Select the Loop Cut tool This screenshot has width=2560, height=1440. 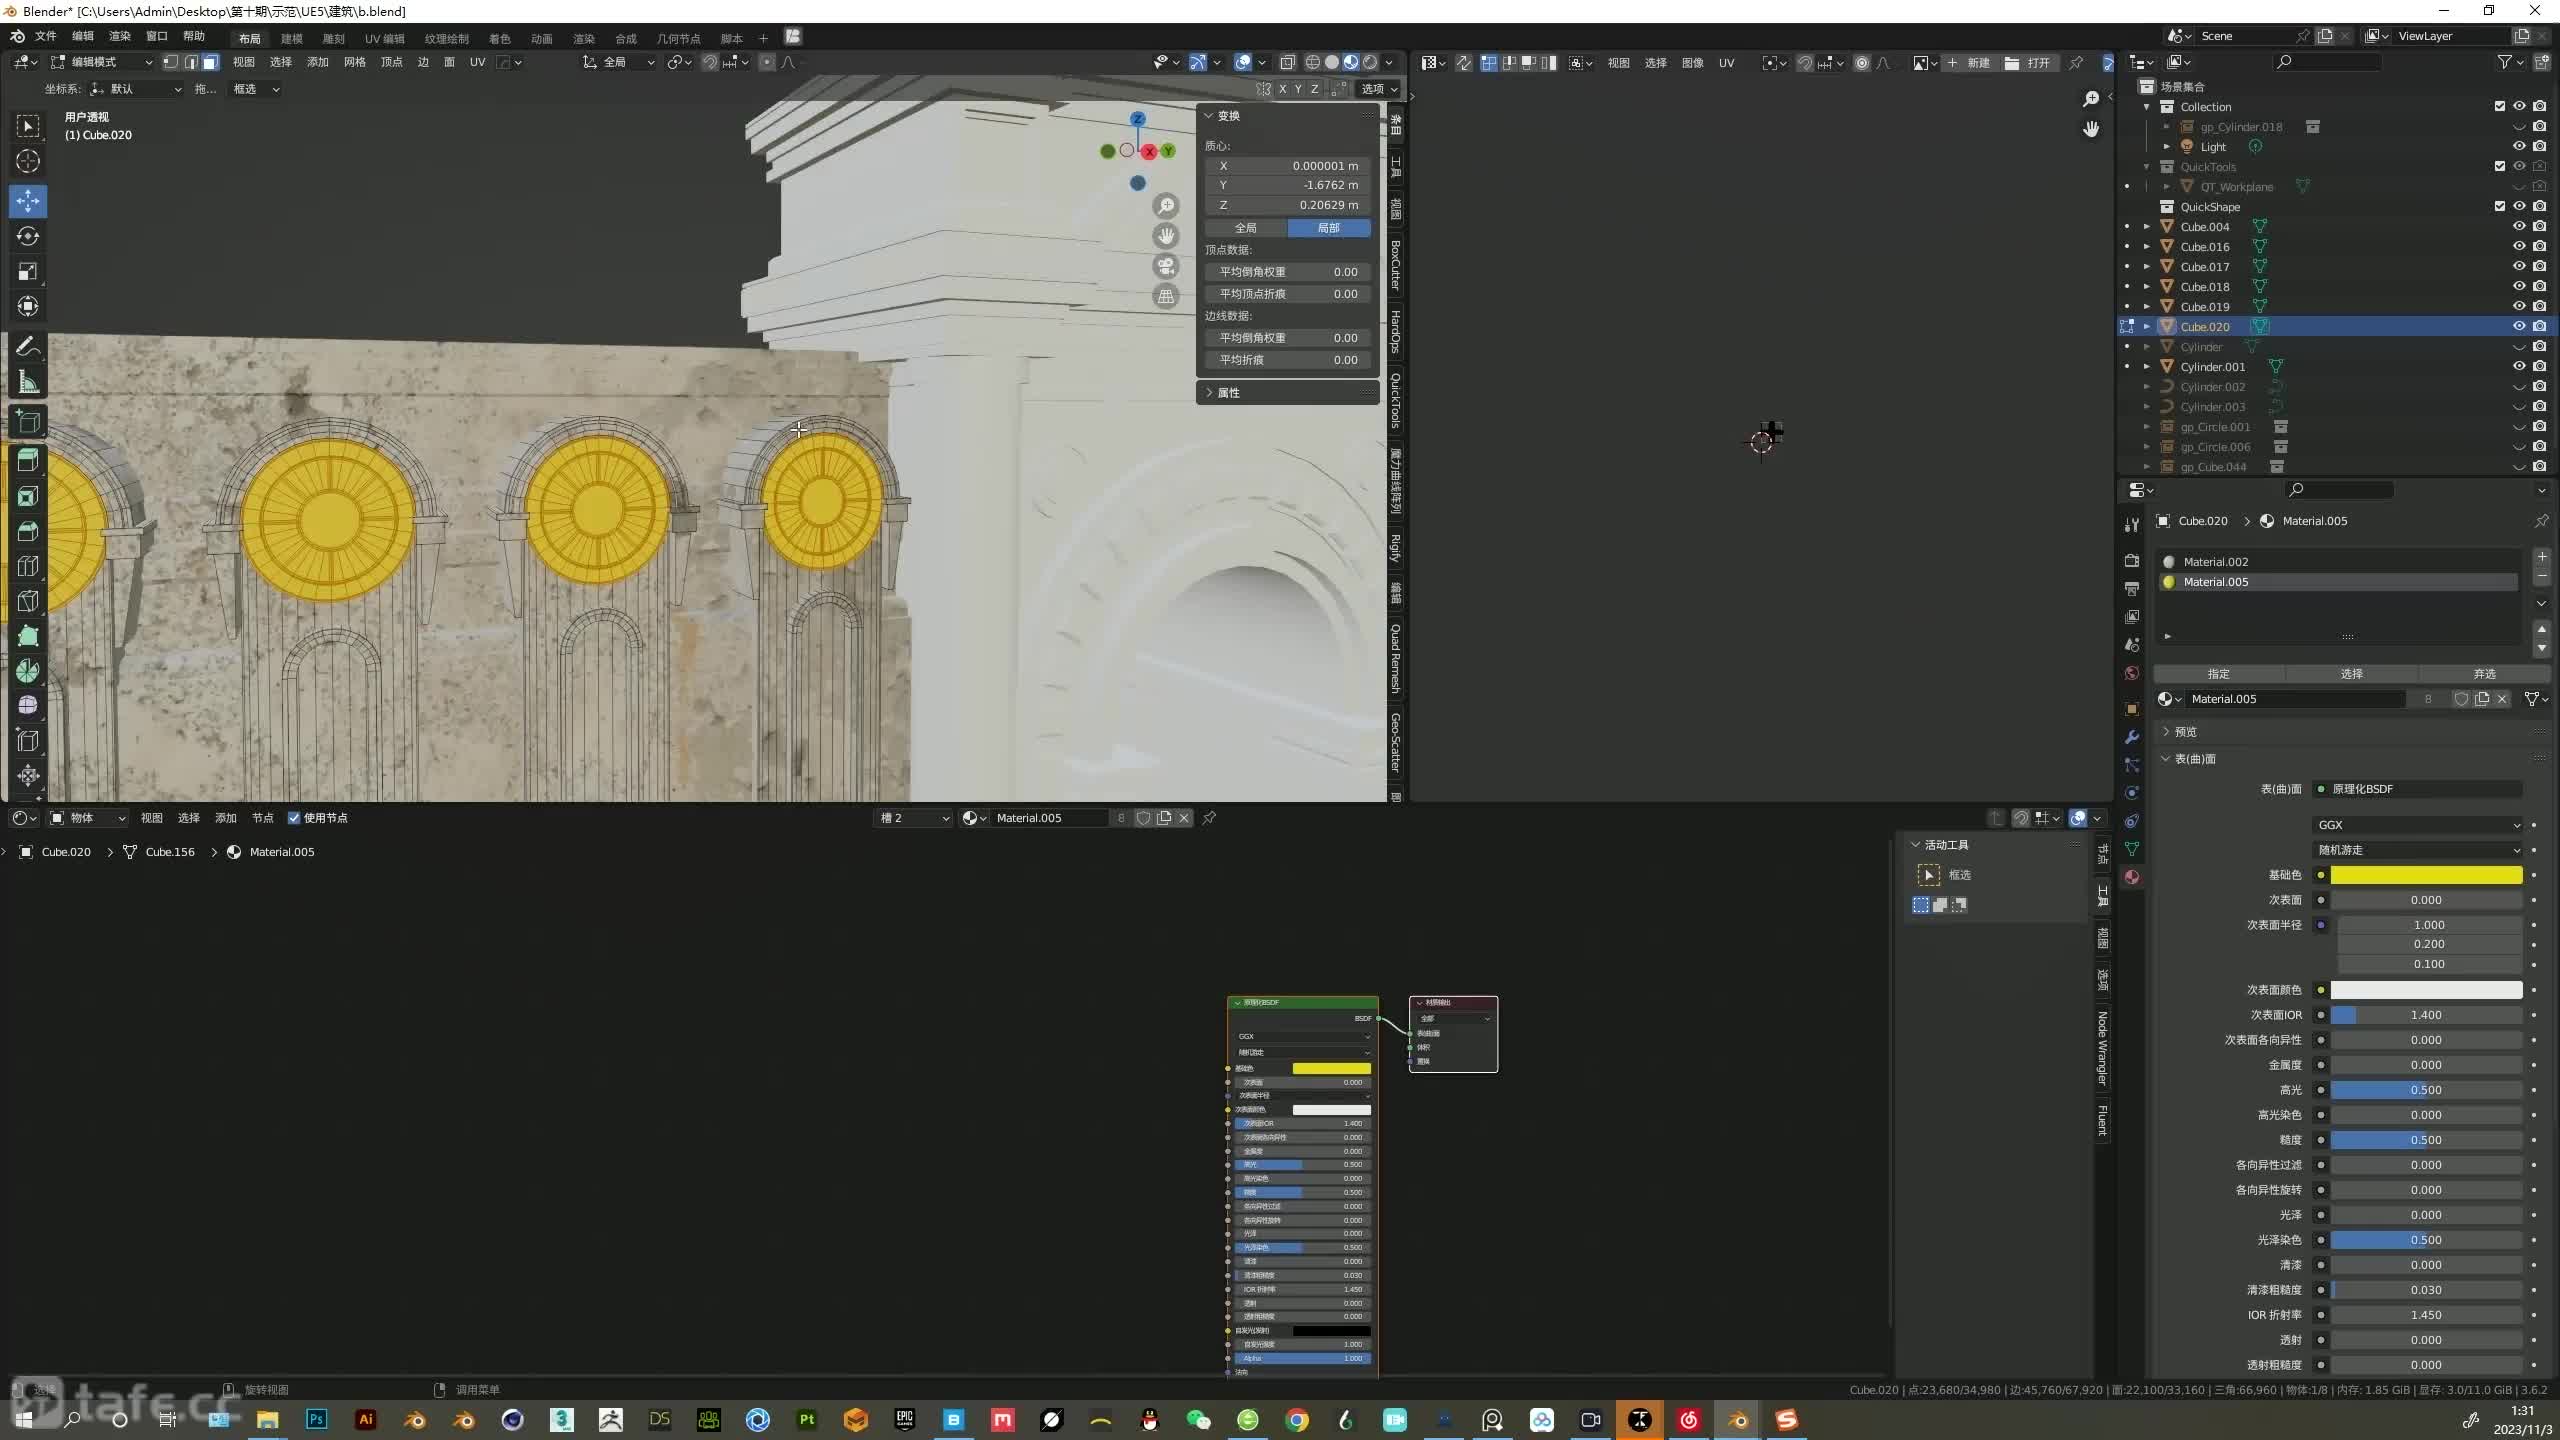28,566
